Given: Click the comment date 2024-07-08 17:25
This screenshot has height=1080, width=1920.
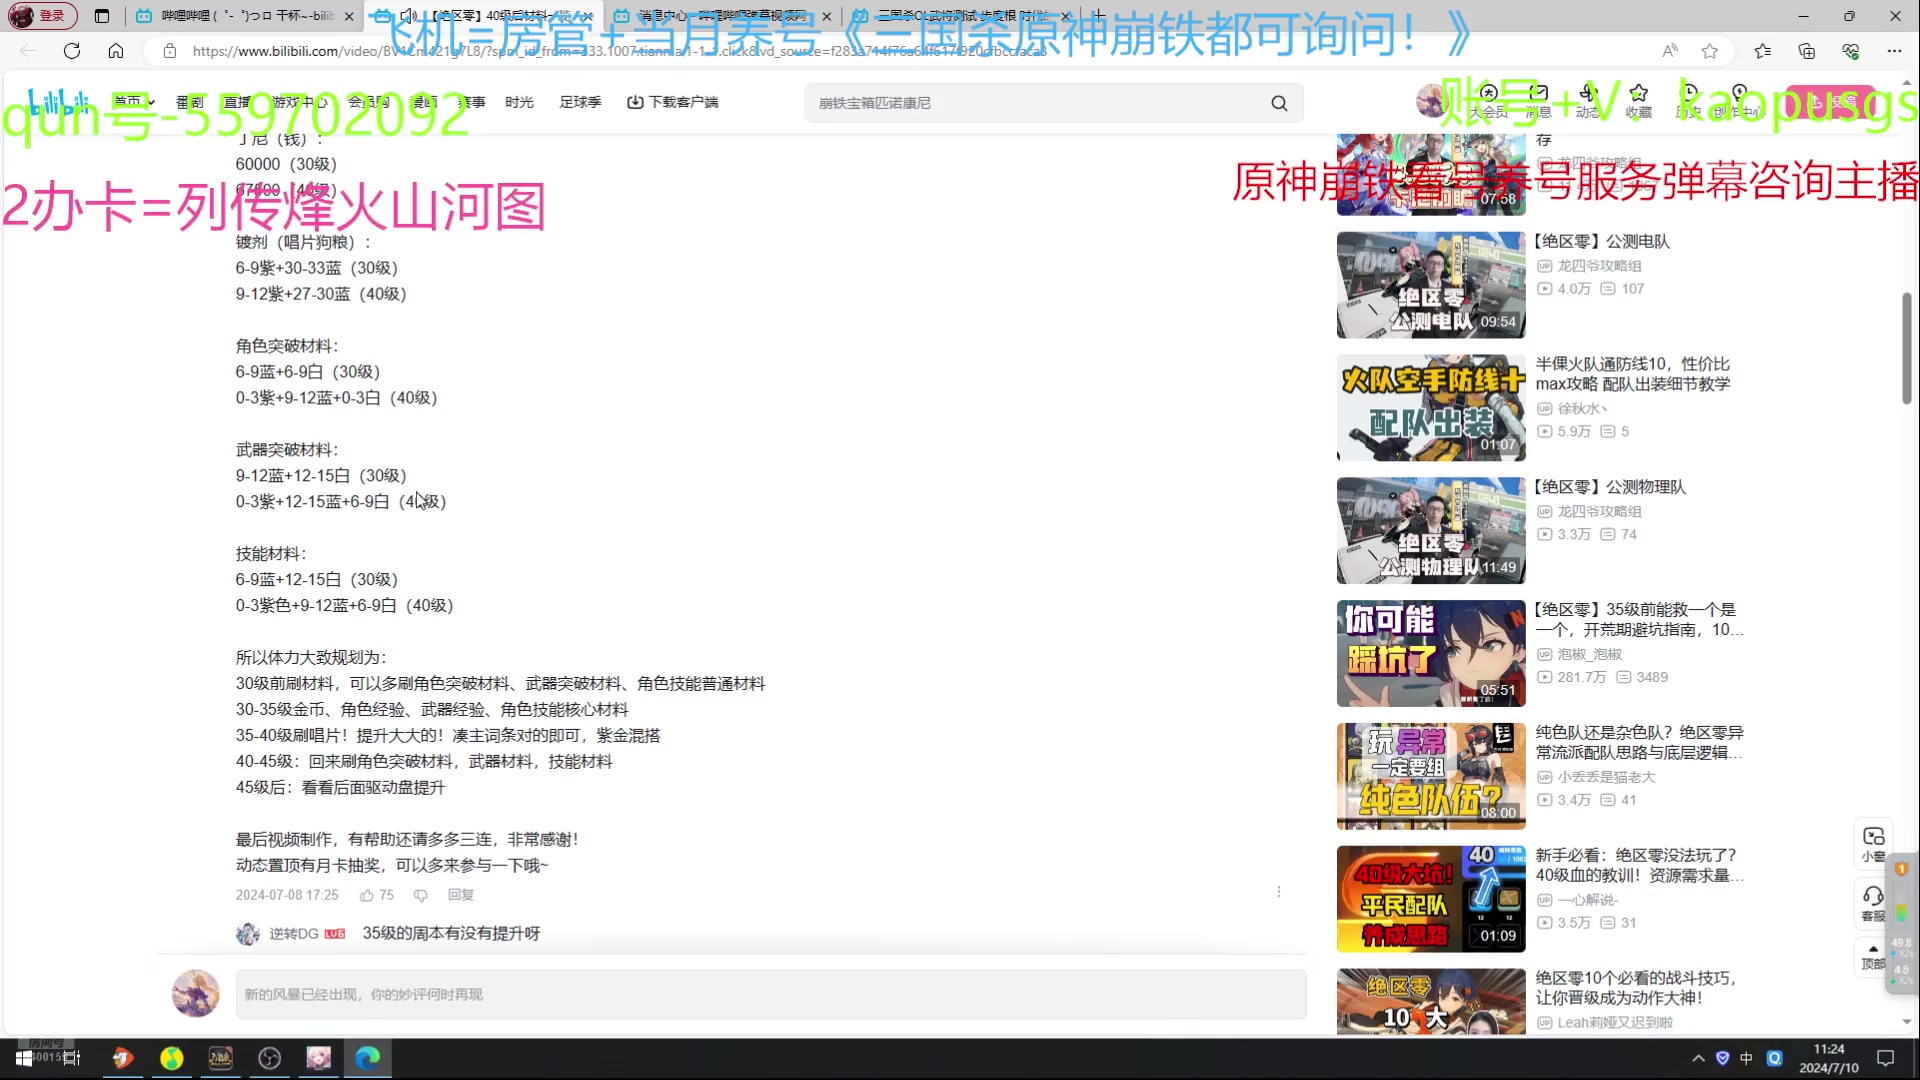Looking at the screenshot, I should click(287, 895).
